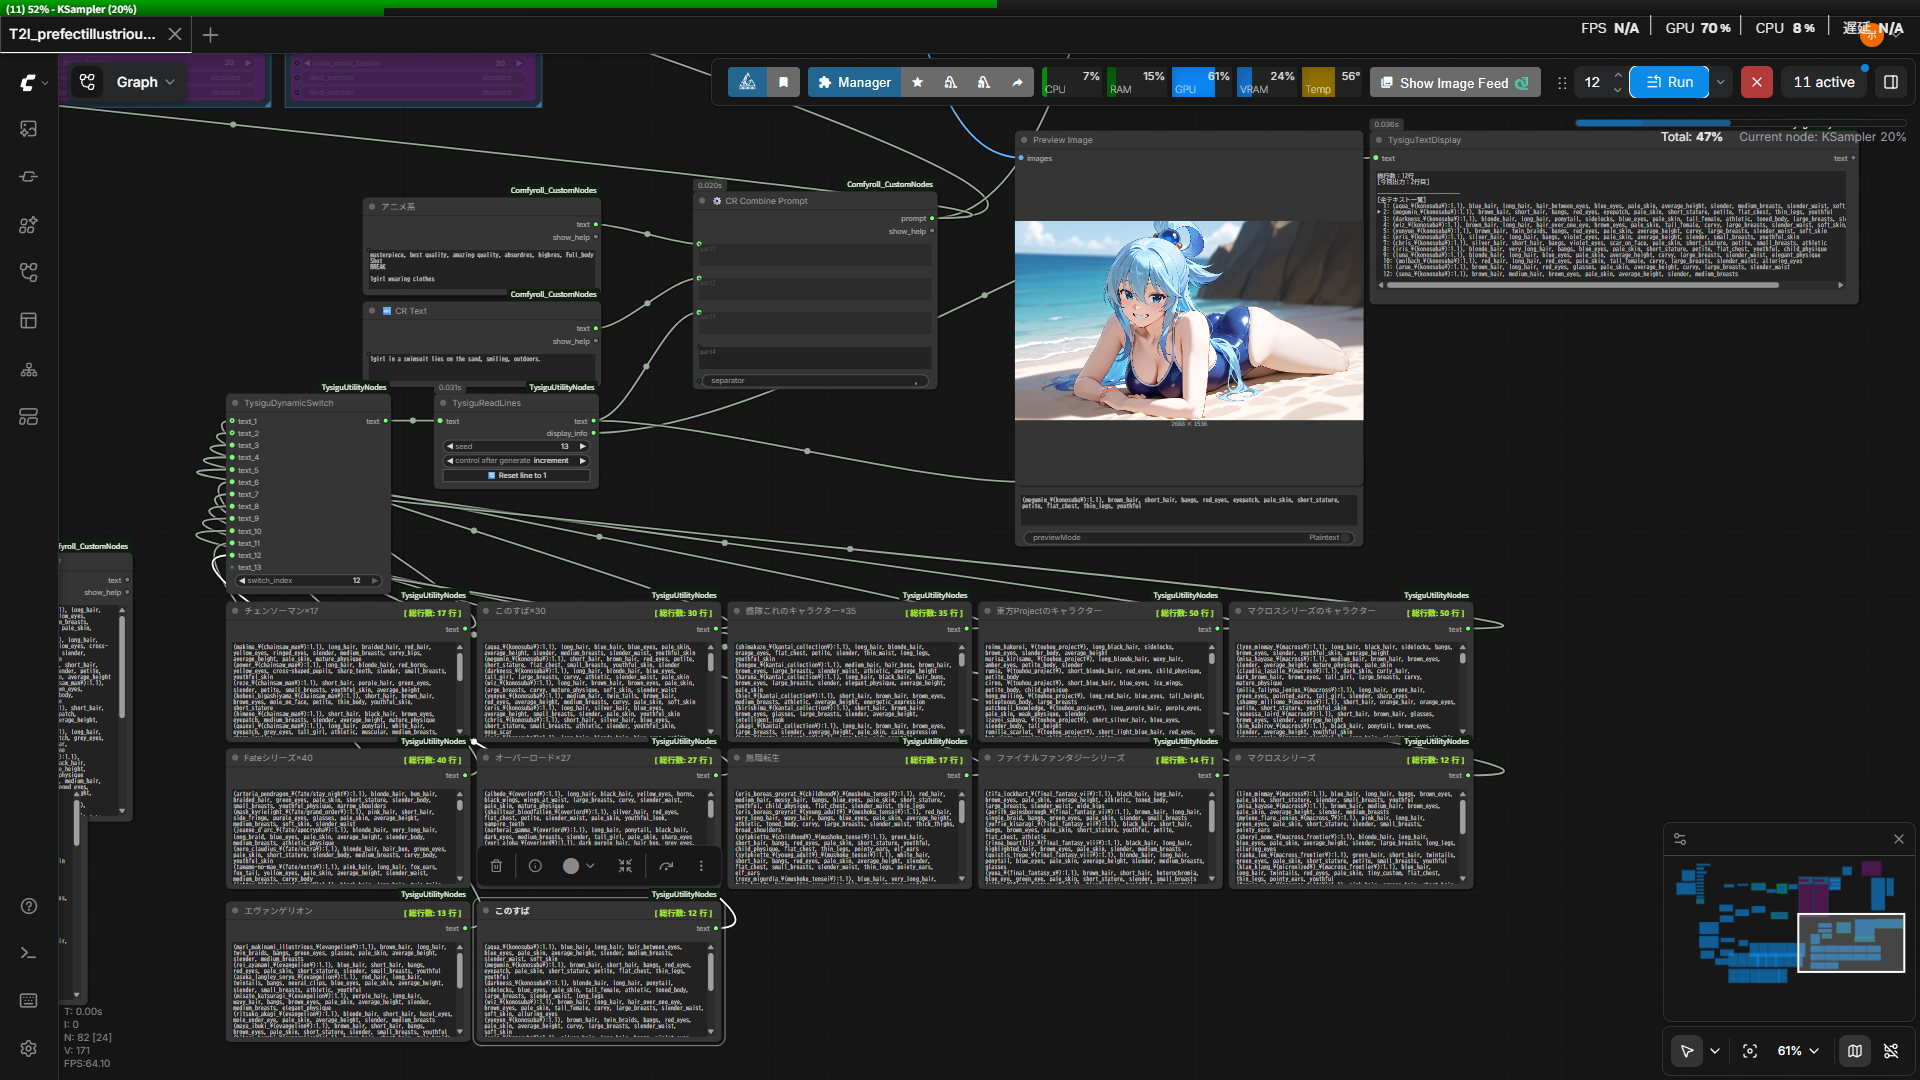Image resolution: width=1920 pixels, height=1080 pixels.
Task: Click the workflow graph icon beside Graph
Action: pyautogui.click(x=88, y=82)
